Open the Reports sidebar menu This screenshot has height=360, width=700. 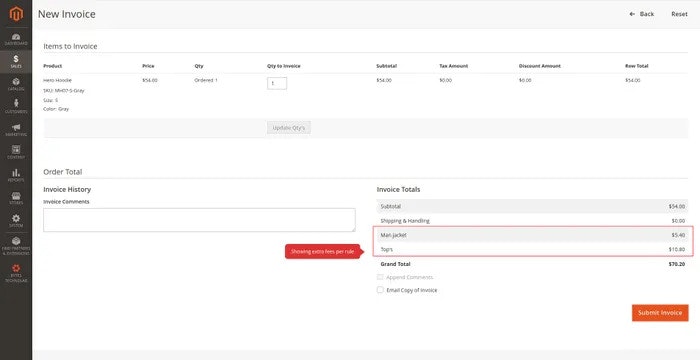16,175
